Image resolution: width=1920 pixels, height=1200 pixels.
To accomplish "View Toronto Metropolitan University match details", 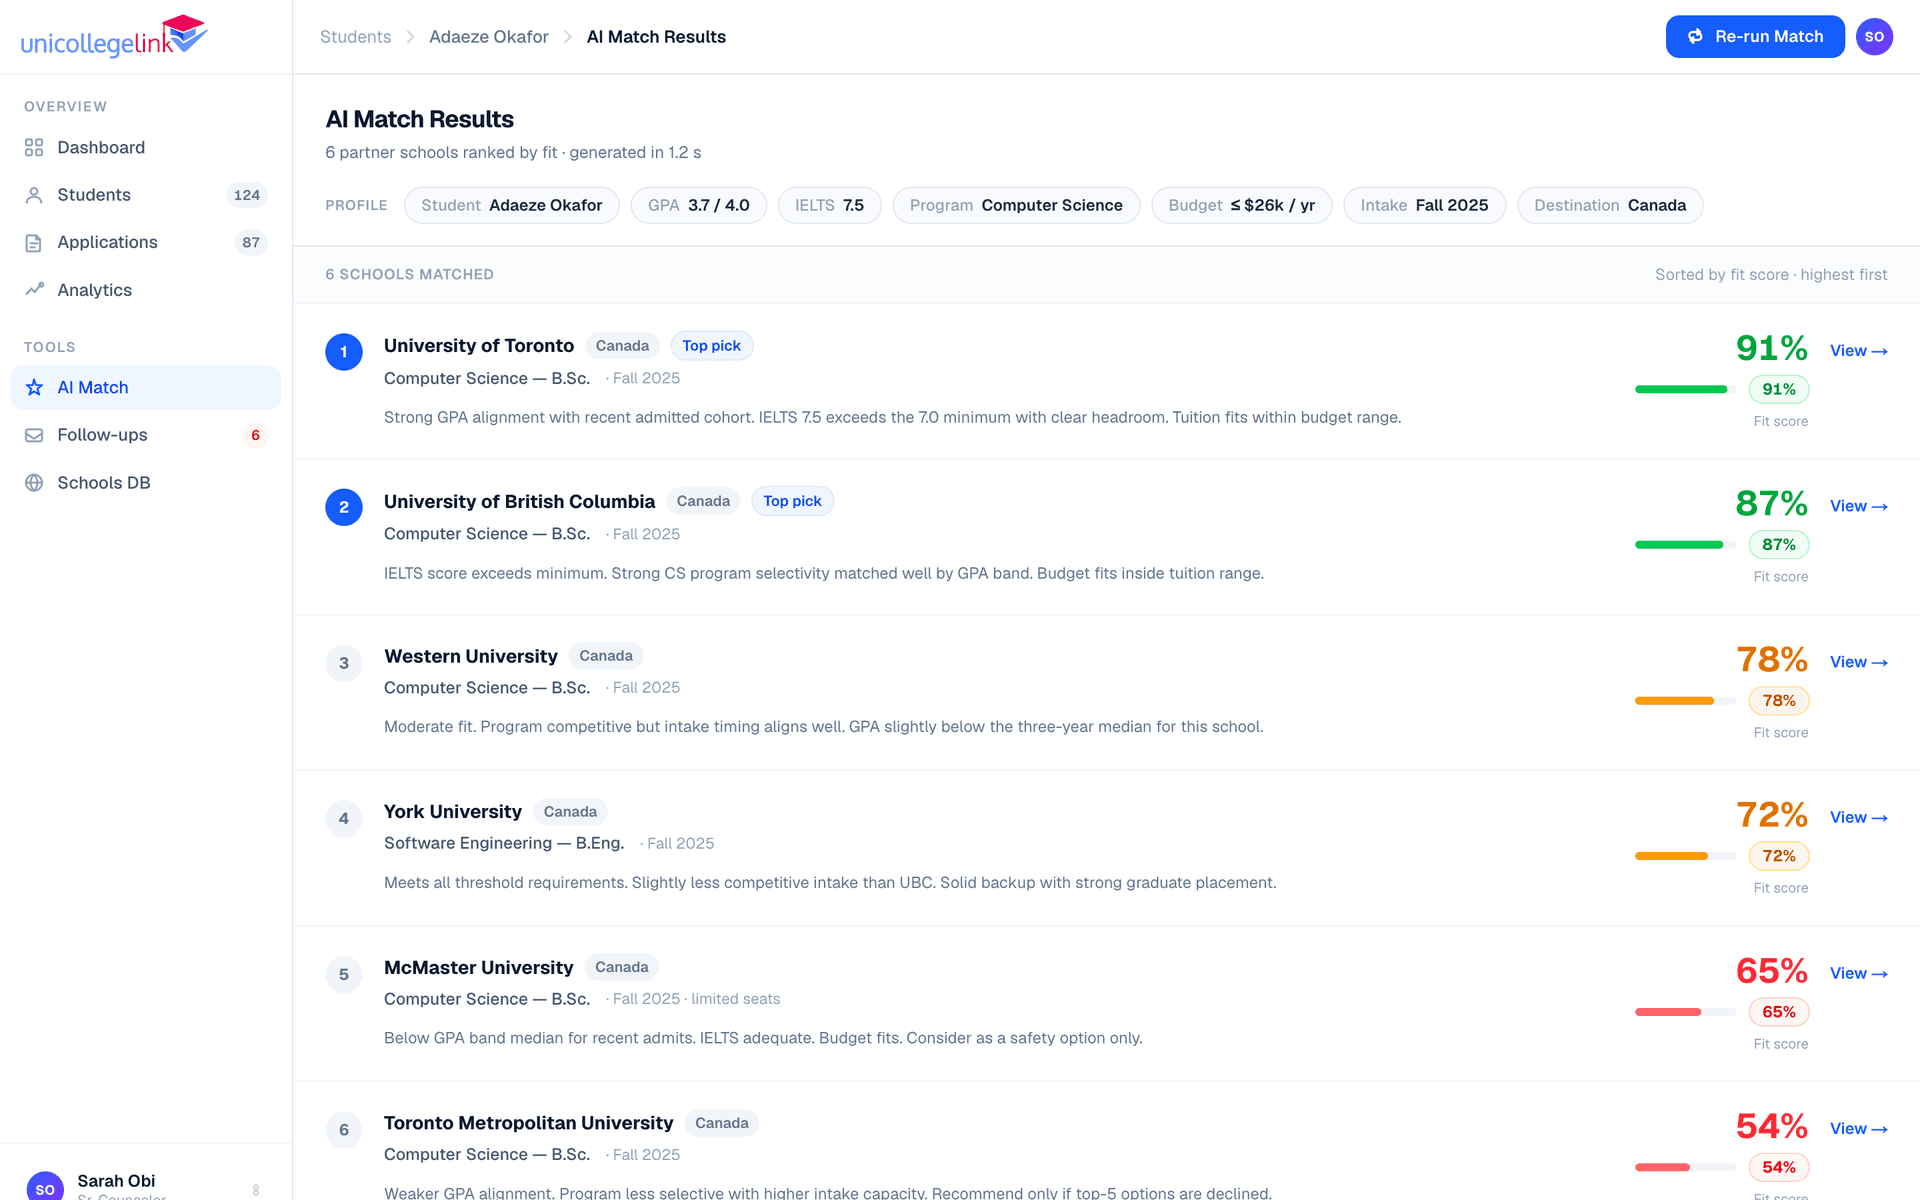I will pos(1859,1128).
